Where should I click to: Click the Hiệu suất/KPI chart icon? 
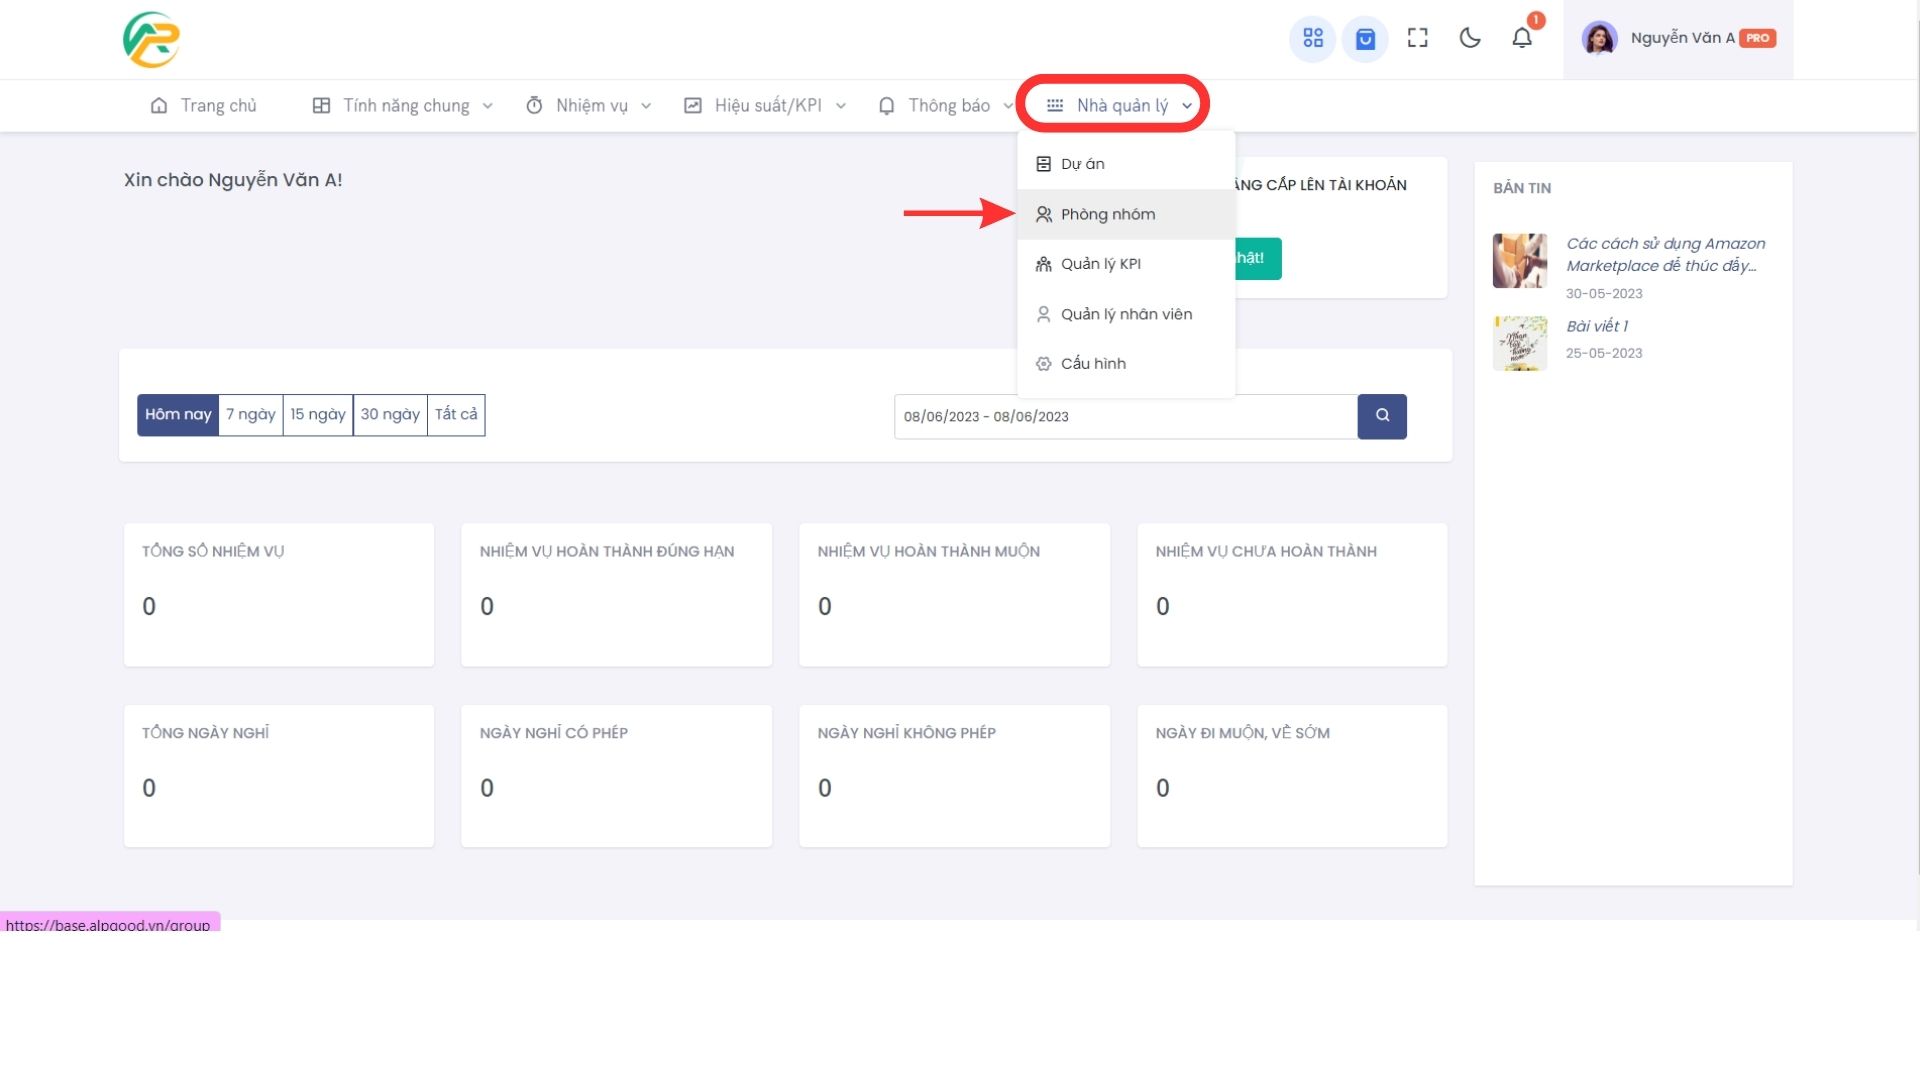[693, 105]
